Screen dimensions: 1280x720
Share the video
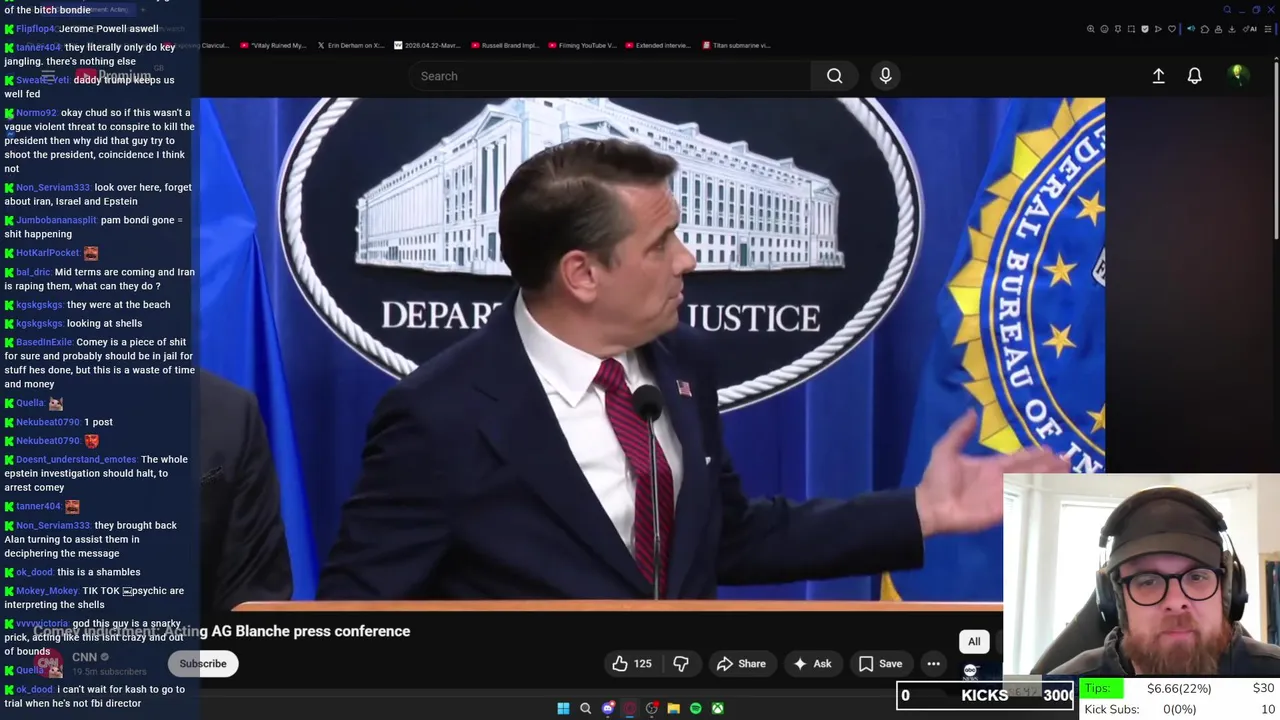(741, 663)
